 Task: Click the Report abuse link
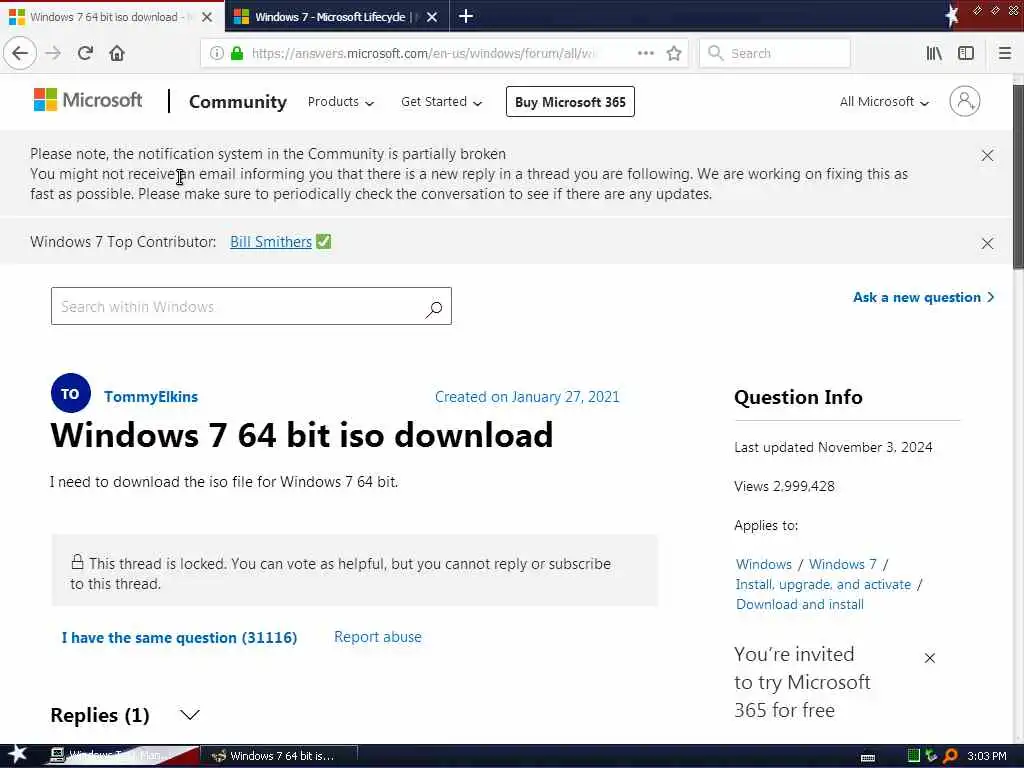tap(377, 637)
